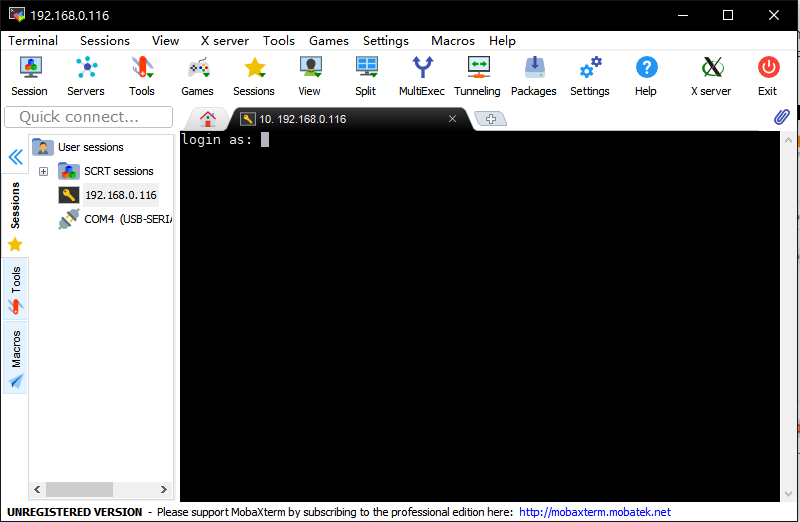This screenshot has height=522, width=800.
Task: Select the 192.168.0.116 session entry
Action: [121, 195]
